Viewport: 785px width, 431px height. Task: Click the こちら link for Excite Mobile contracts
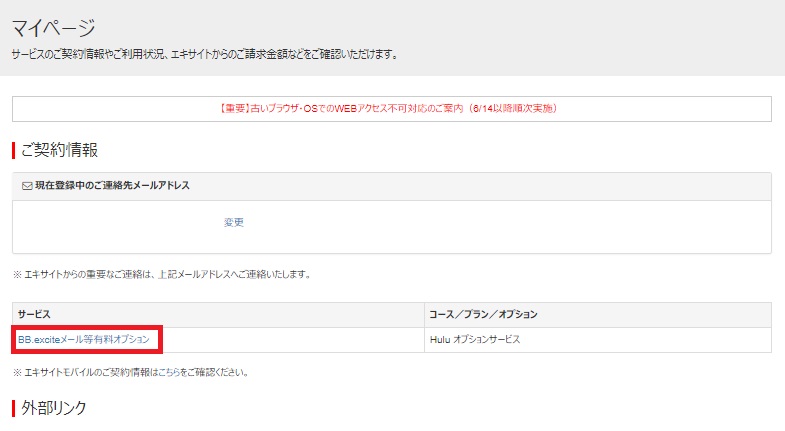click(169, 372)
